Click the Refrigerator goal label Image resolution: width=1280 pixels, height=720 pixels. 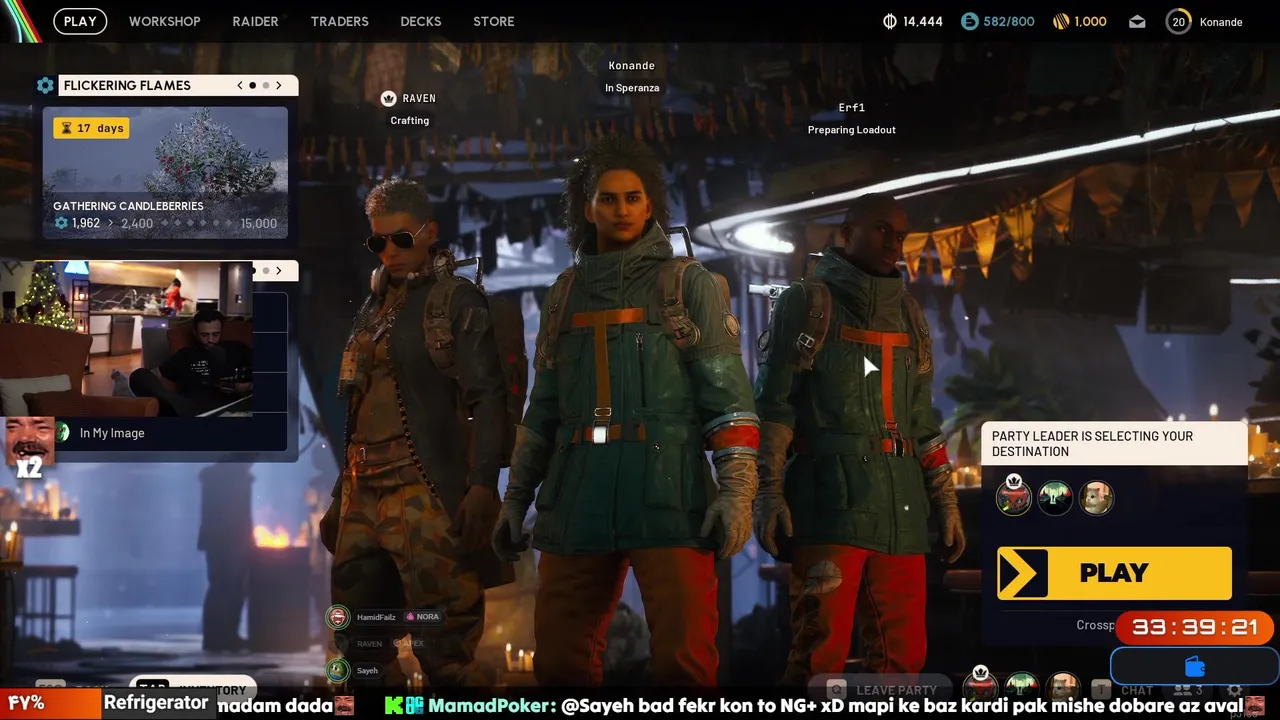157,703
